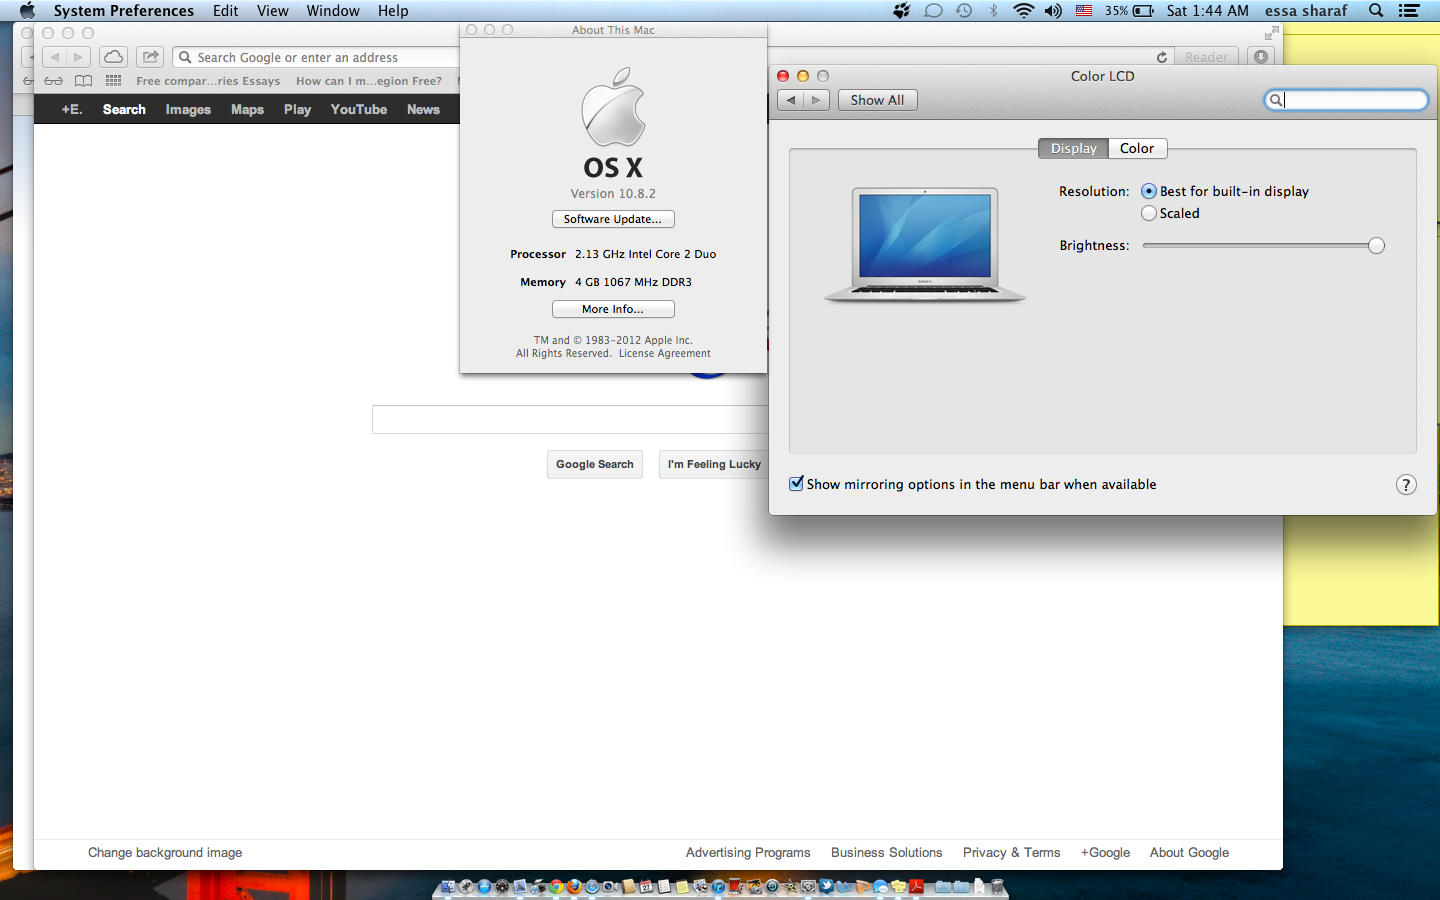Click the paw print menu bar icon

(902, 11)
